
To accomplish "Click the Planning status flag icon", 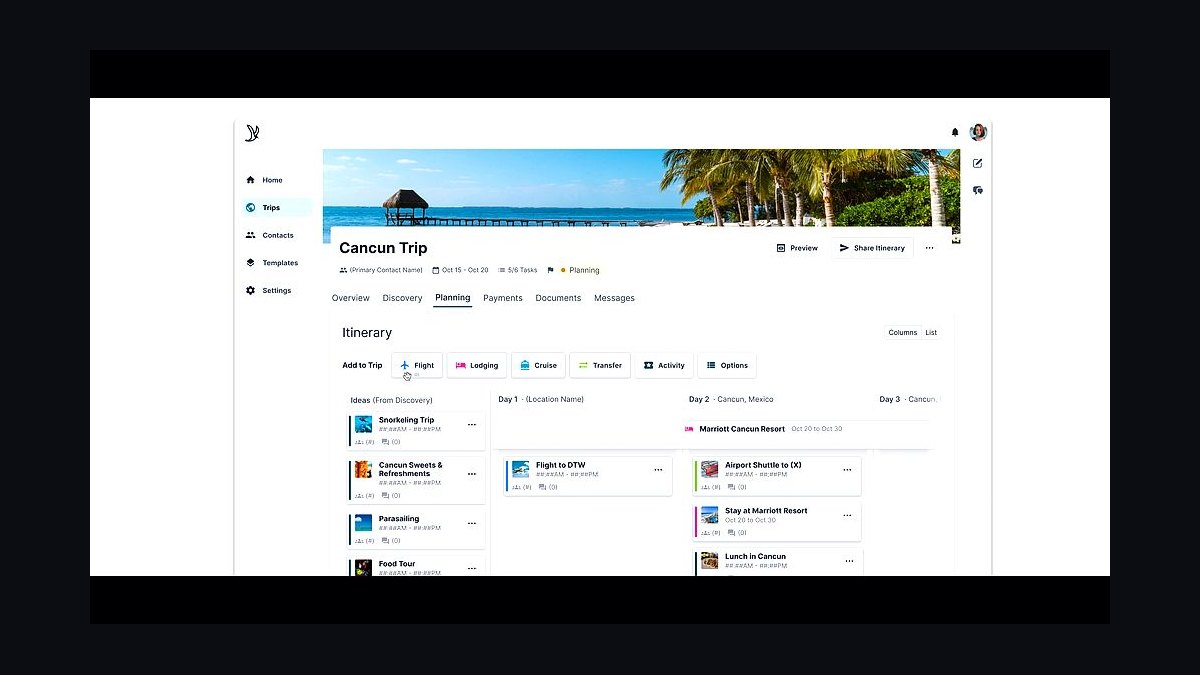I will tap(550, 270).
